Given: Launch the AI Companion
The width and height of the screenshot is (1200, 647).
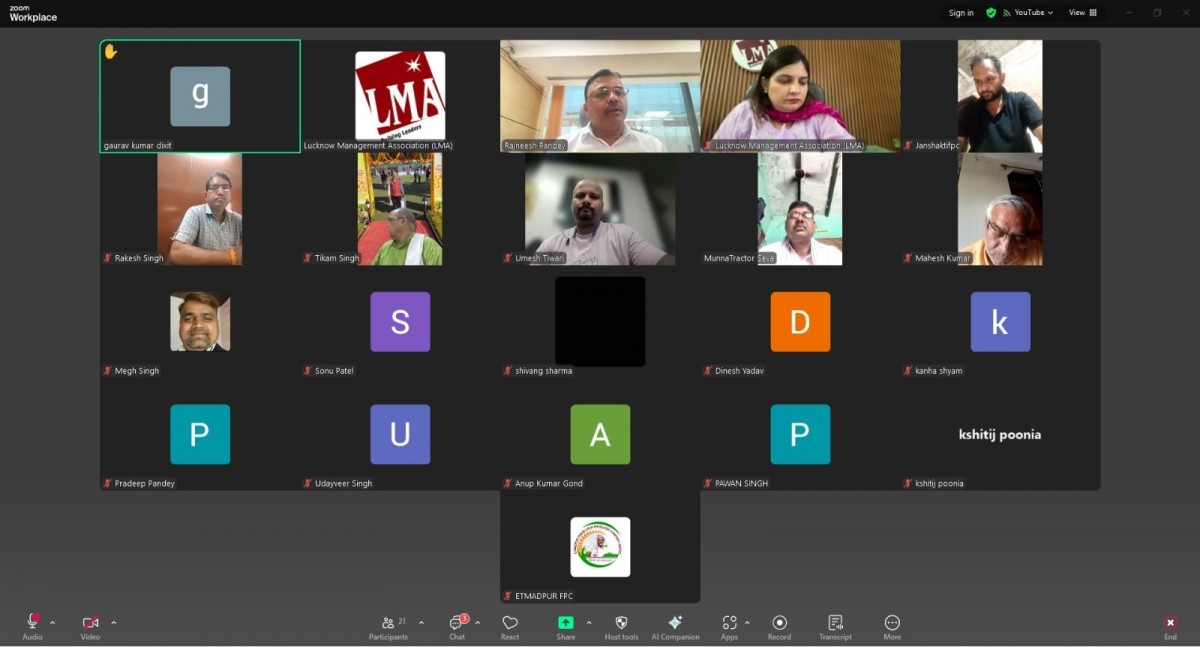Looking at the screenshot, I should point(675,624).
